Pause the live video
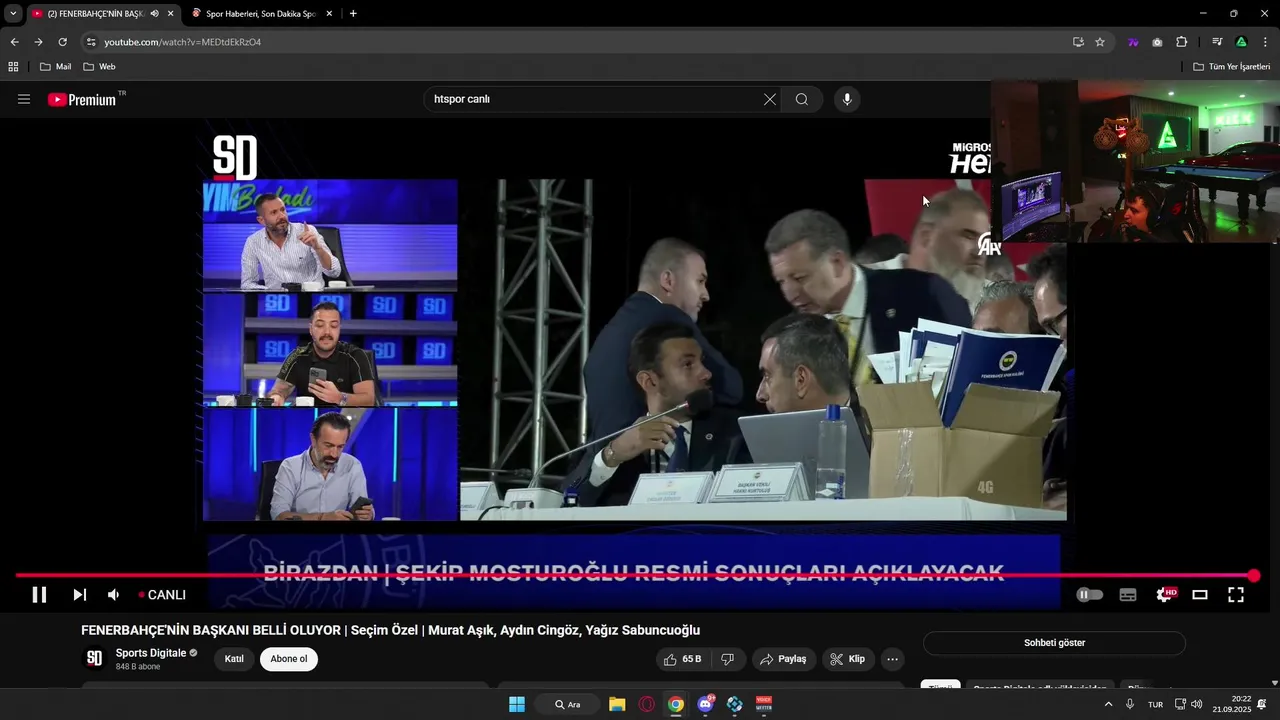1280x720 pixels. click(x=39, y=595)
